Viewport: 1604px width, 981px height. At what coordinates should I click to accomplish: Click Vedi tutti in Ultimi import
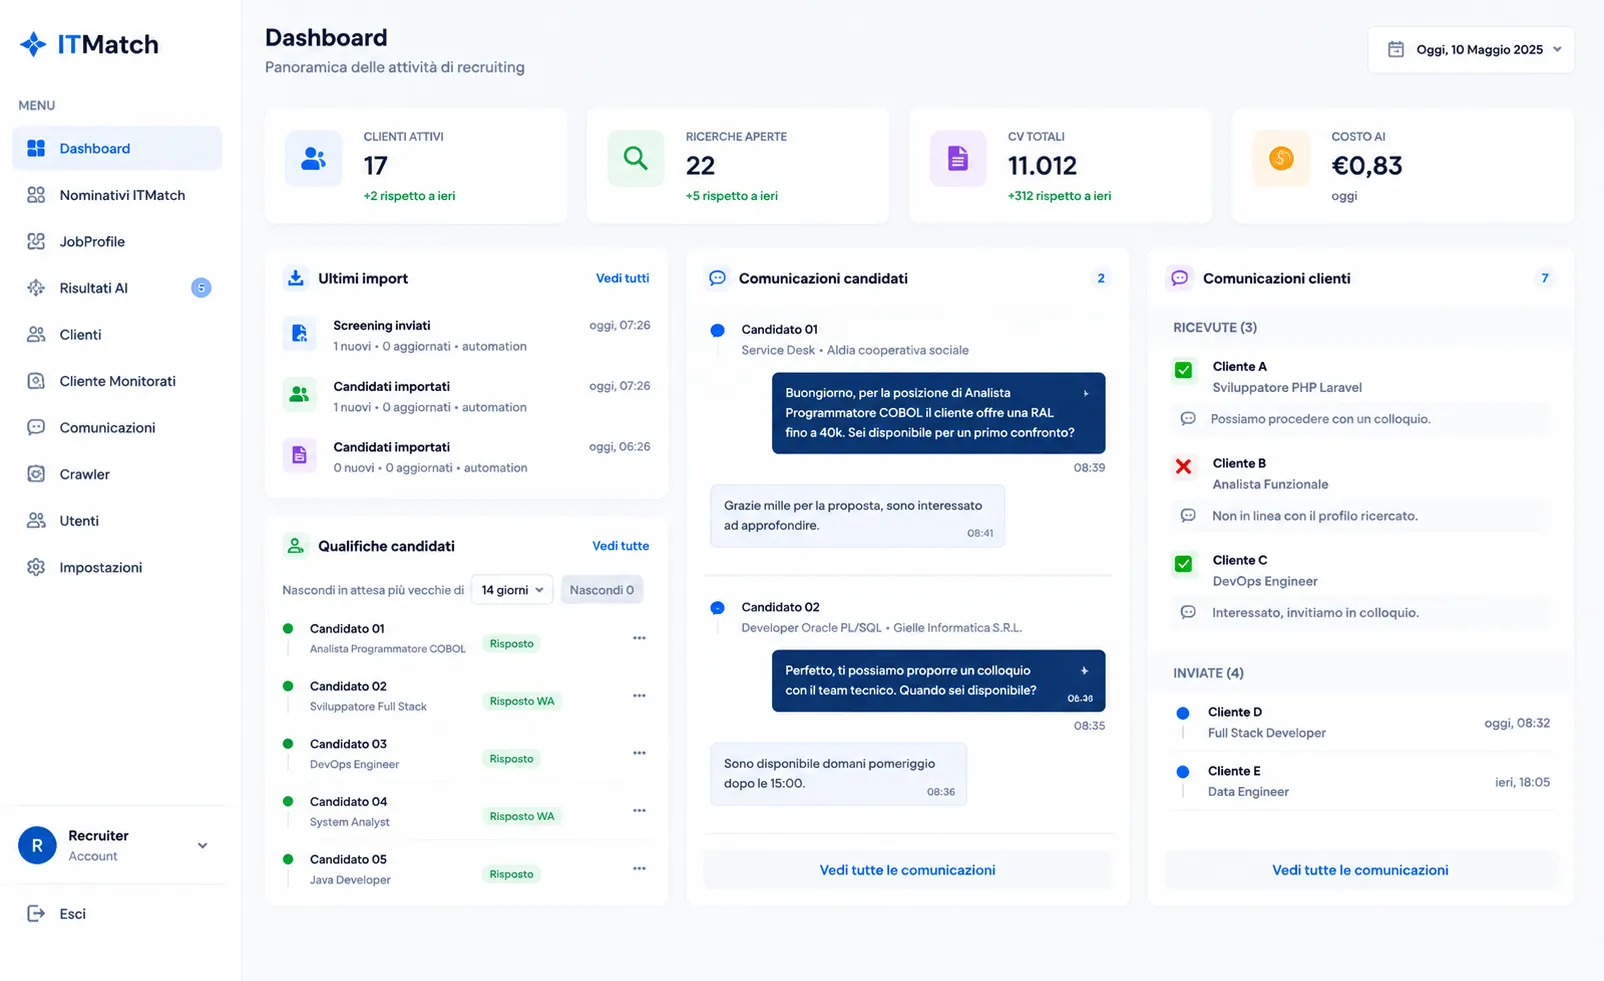622,278
